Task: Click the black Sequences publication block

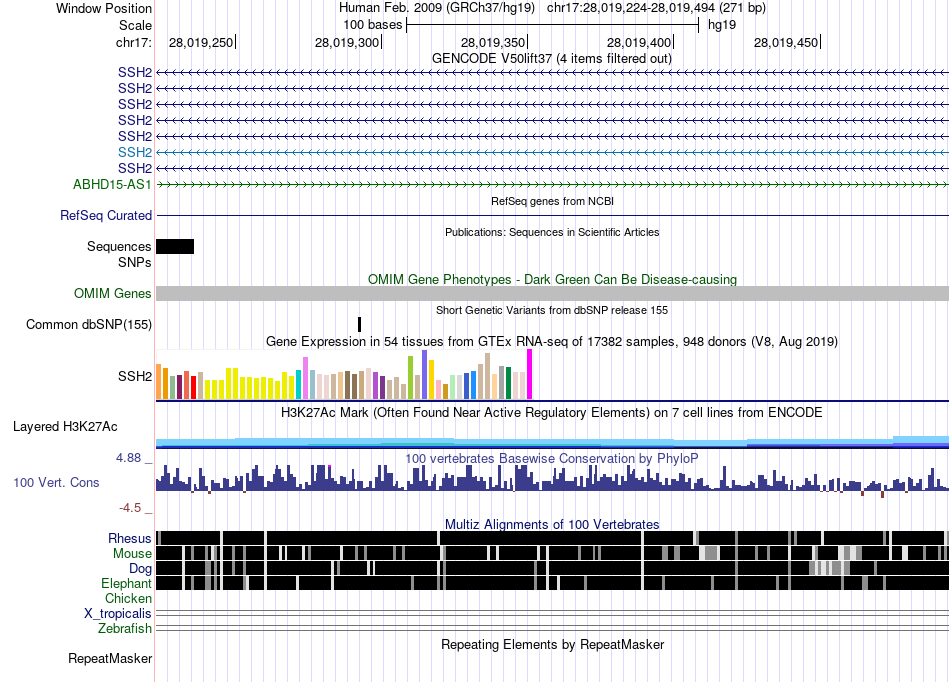Action: click(x=175, y=246)
